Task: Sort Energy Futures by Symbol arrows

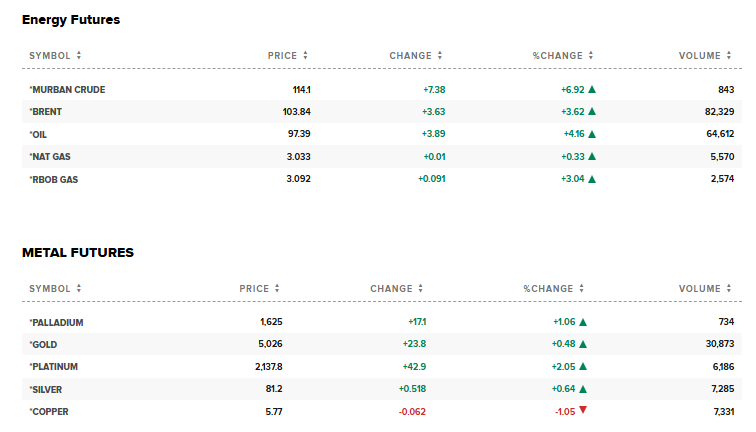Action: tap(79, 55)
